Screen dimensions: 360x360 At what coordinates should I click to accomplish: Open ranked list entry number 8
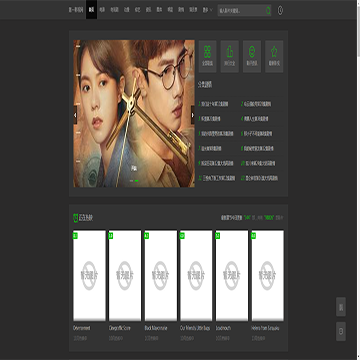pyautogui.click(x=258, y=148)
